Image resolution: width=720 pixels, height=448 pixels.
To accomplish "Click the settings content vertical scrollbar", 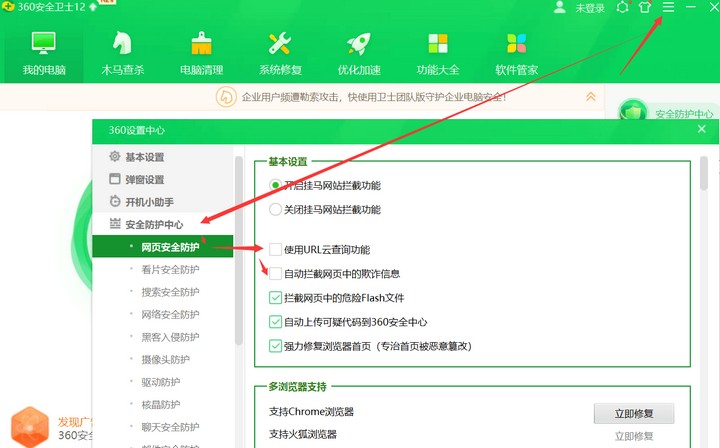I will pyautogui.click(x=704, y=174).
